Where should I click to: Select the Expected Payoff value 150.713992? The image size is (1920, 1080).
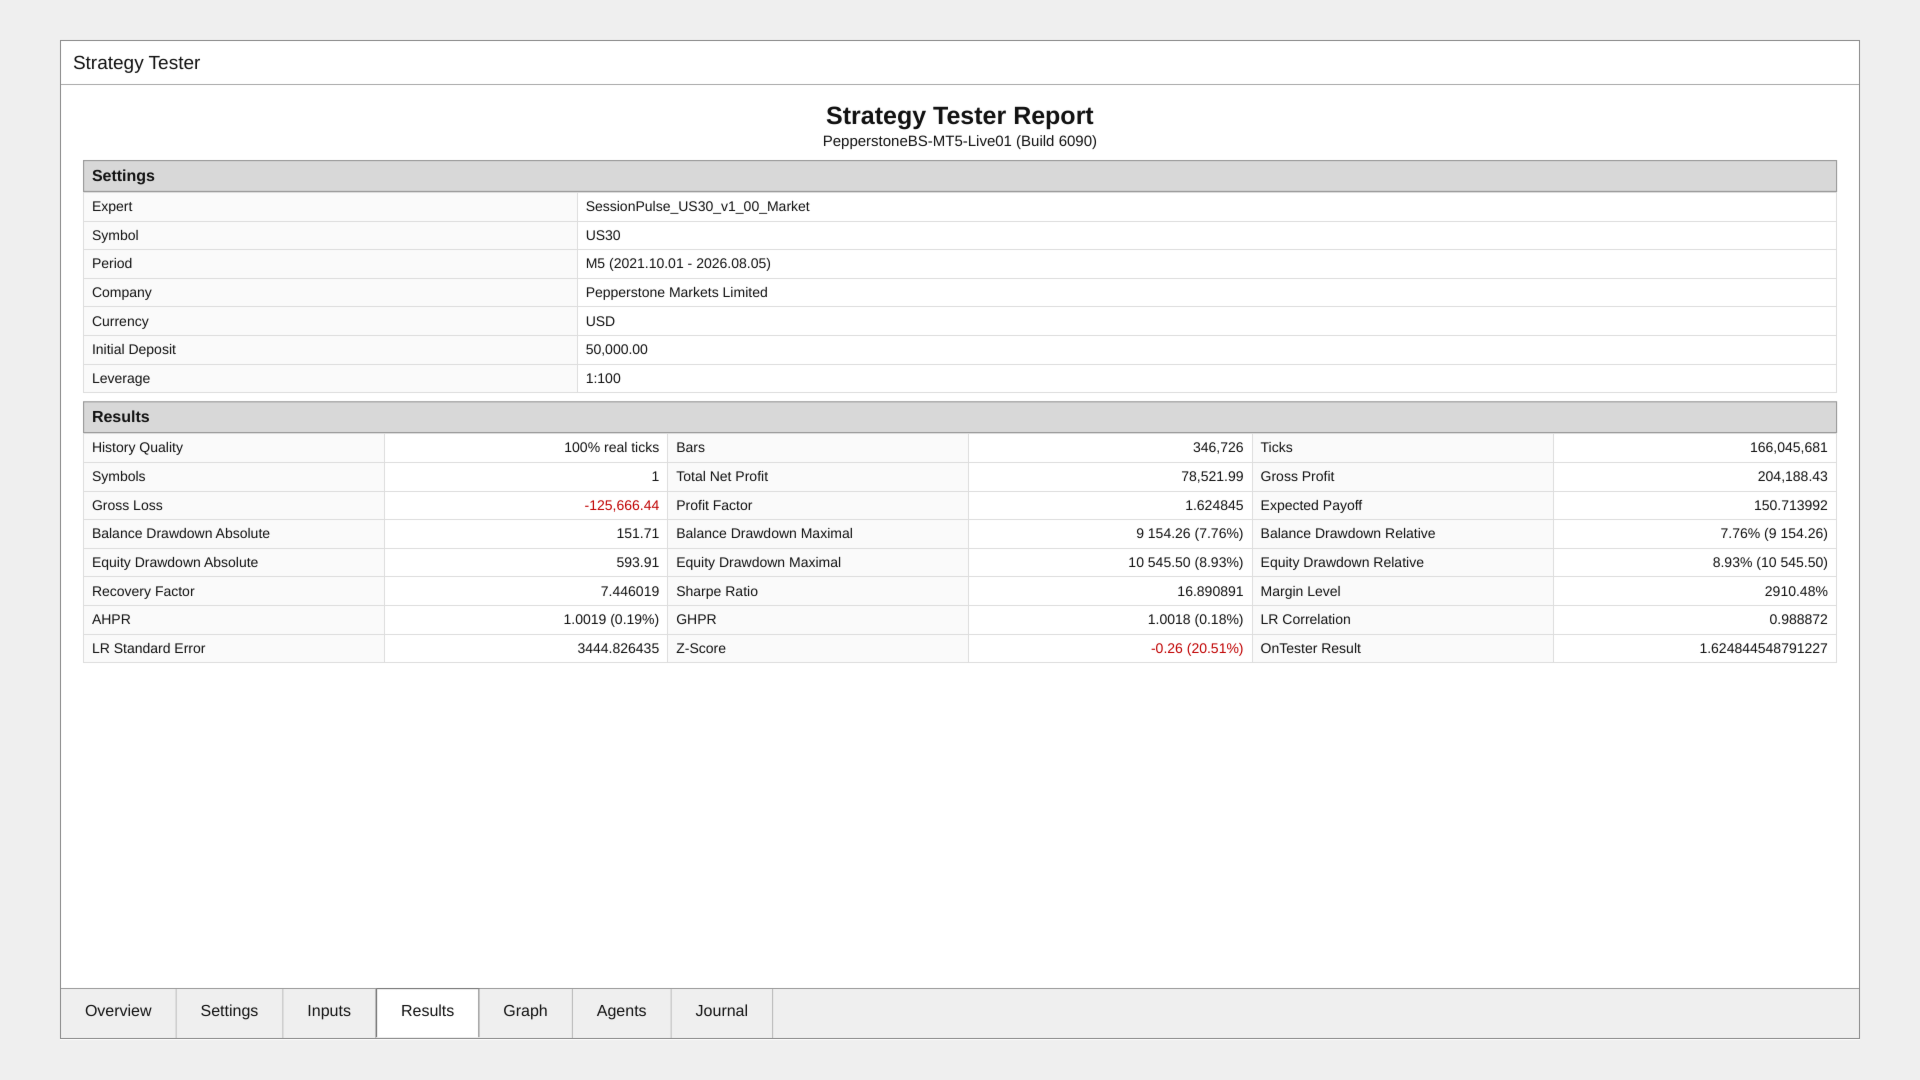pyautogui.click(x=1790, y=506)
